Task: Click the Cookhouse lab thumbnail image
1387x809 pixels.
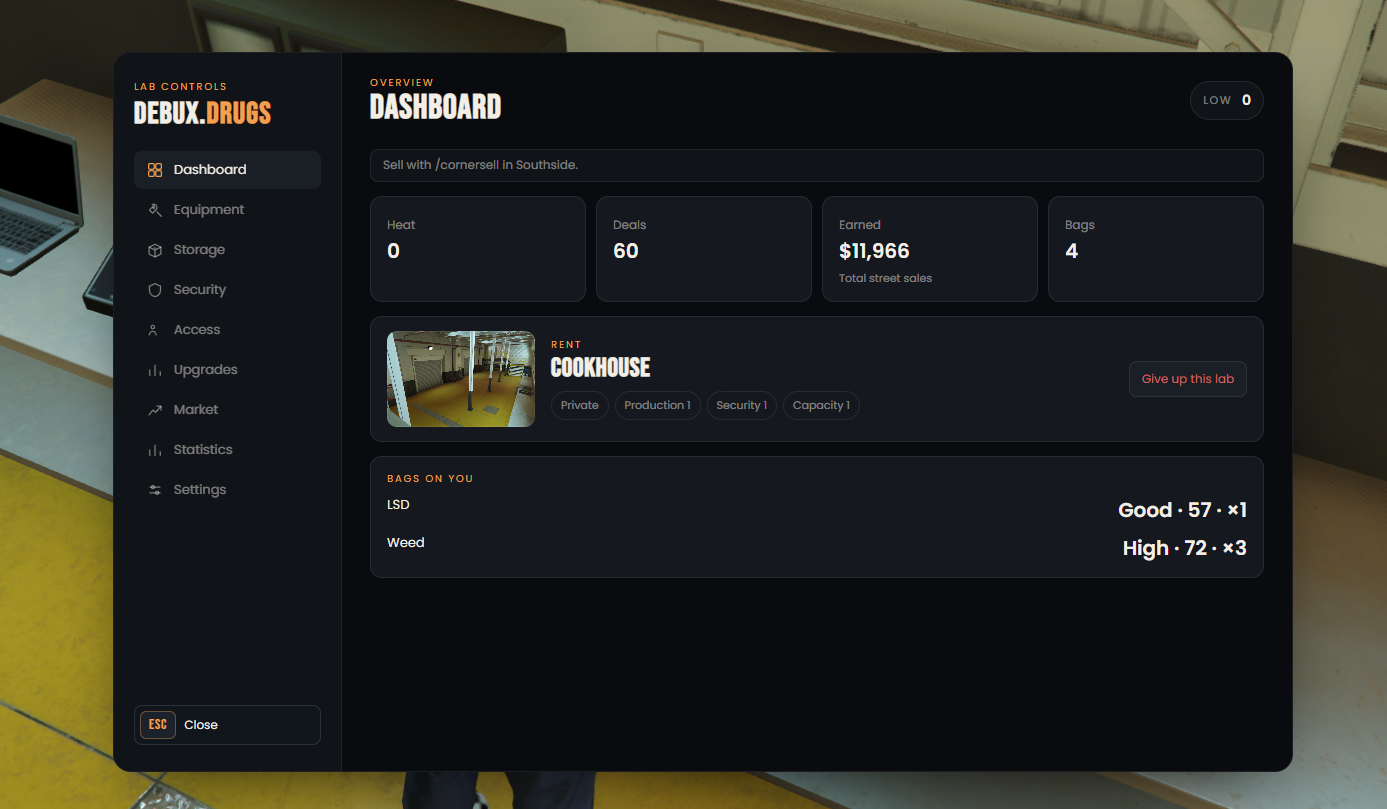Action: [x=461, y=379]
